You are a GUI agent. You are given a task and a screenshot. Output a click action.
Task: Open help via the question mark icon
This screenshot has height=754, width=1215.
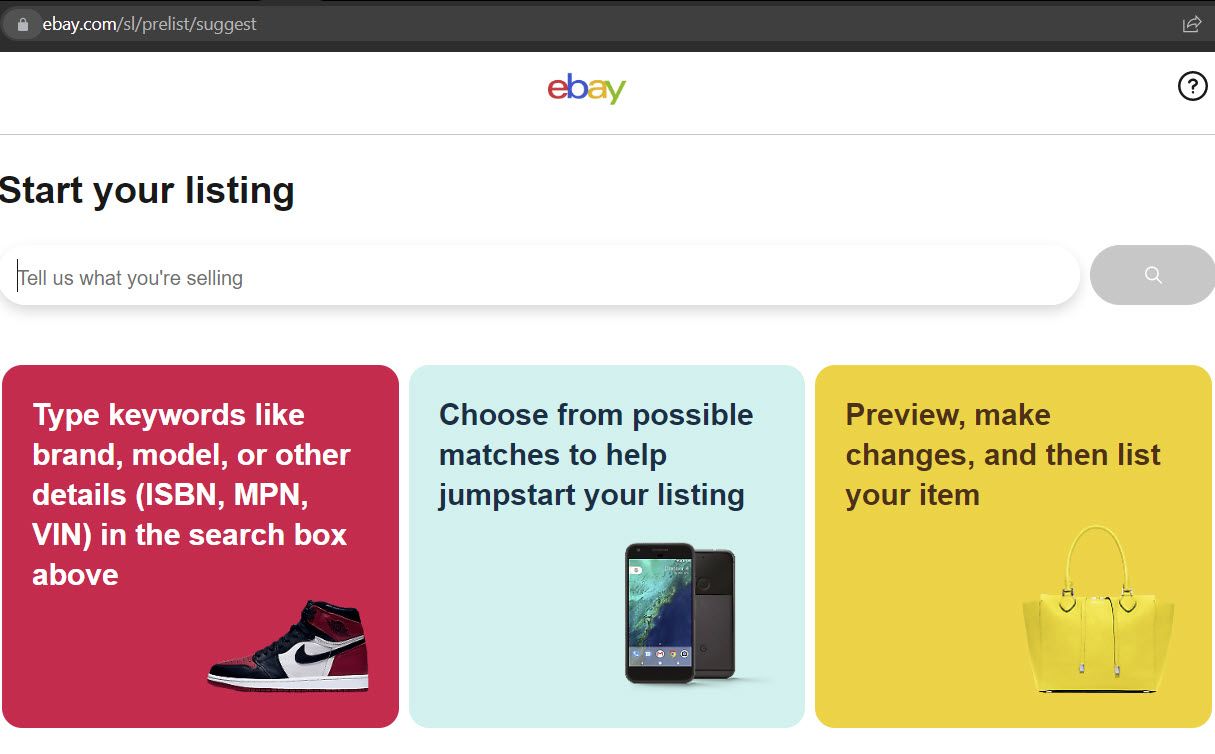(1192, 88)
